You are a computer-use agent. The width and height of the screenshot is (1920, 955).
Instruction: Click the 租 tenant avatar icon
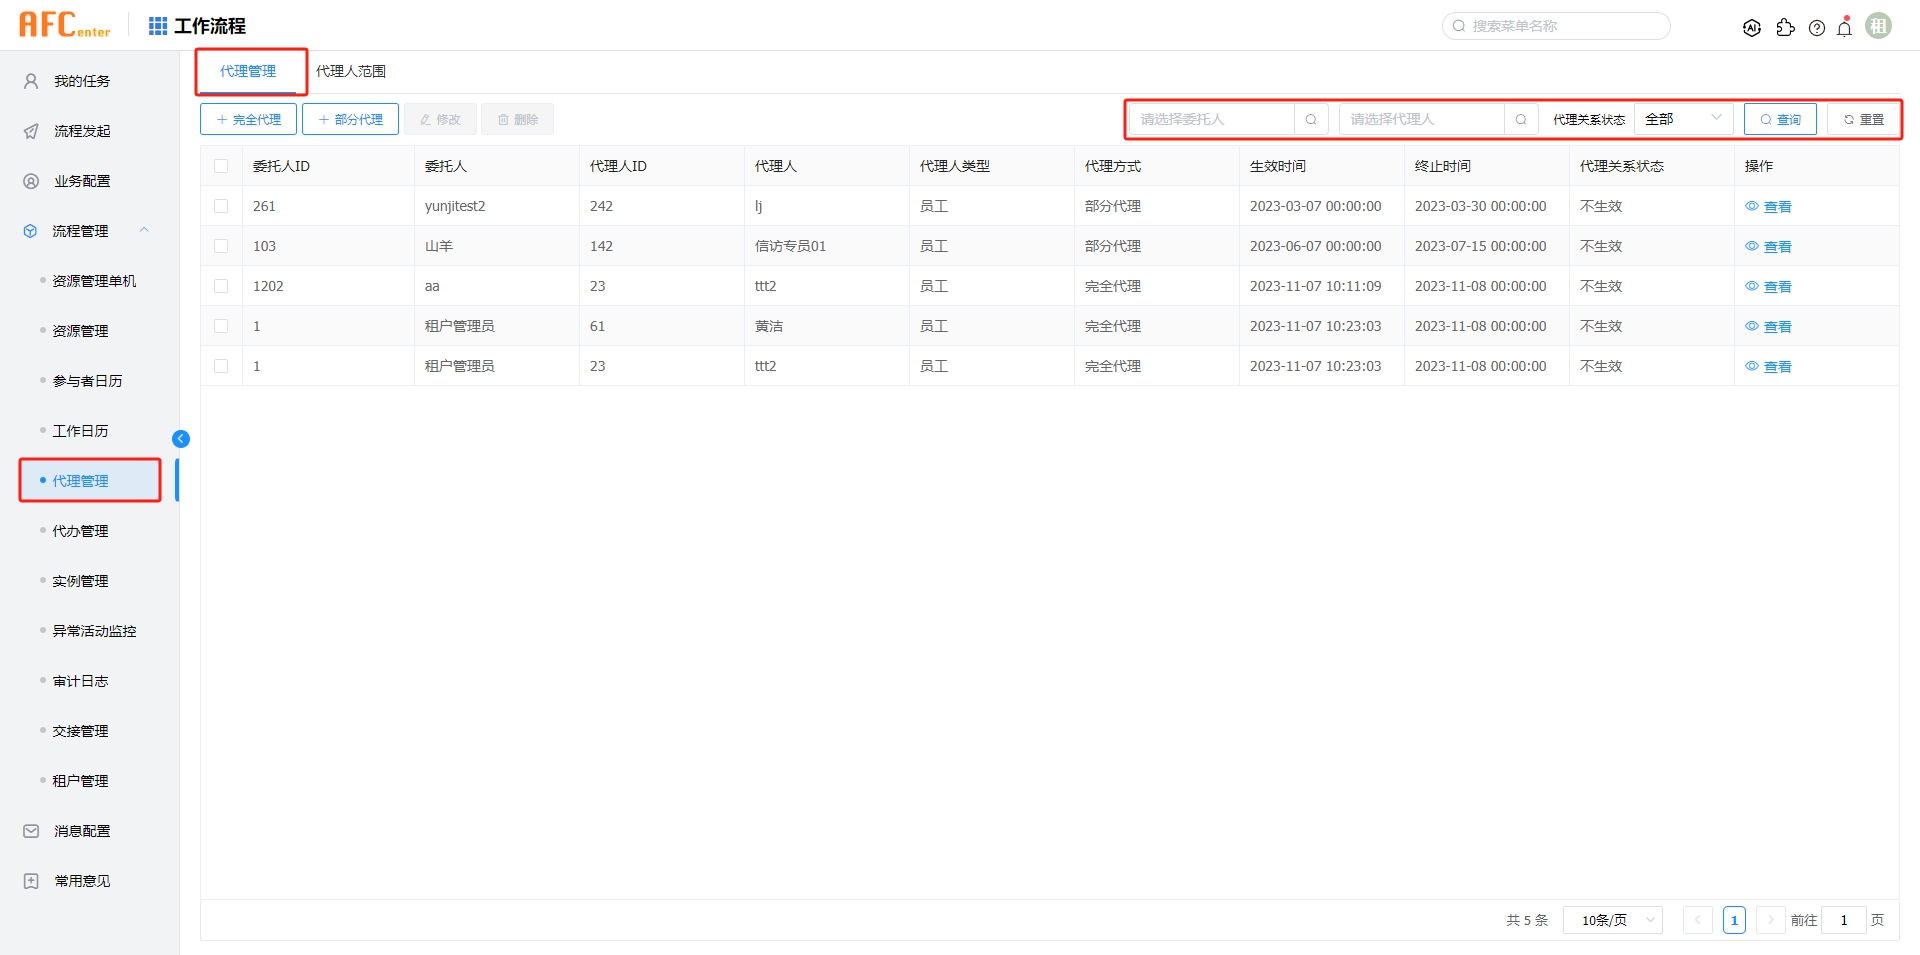tap(1879, 25)
